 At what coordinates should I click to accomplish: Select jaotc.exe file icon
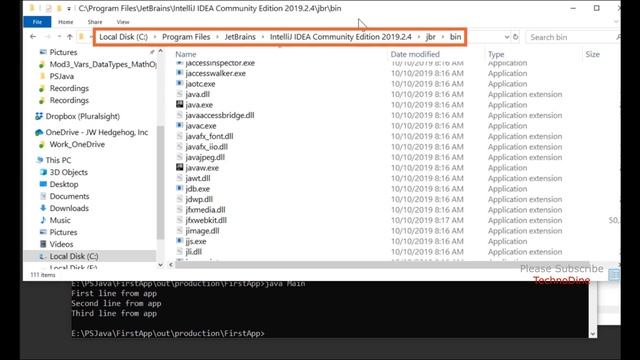pos(180,83)
